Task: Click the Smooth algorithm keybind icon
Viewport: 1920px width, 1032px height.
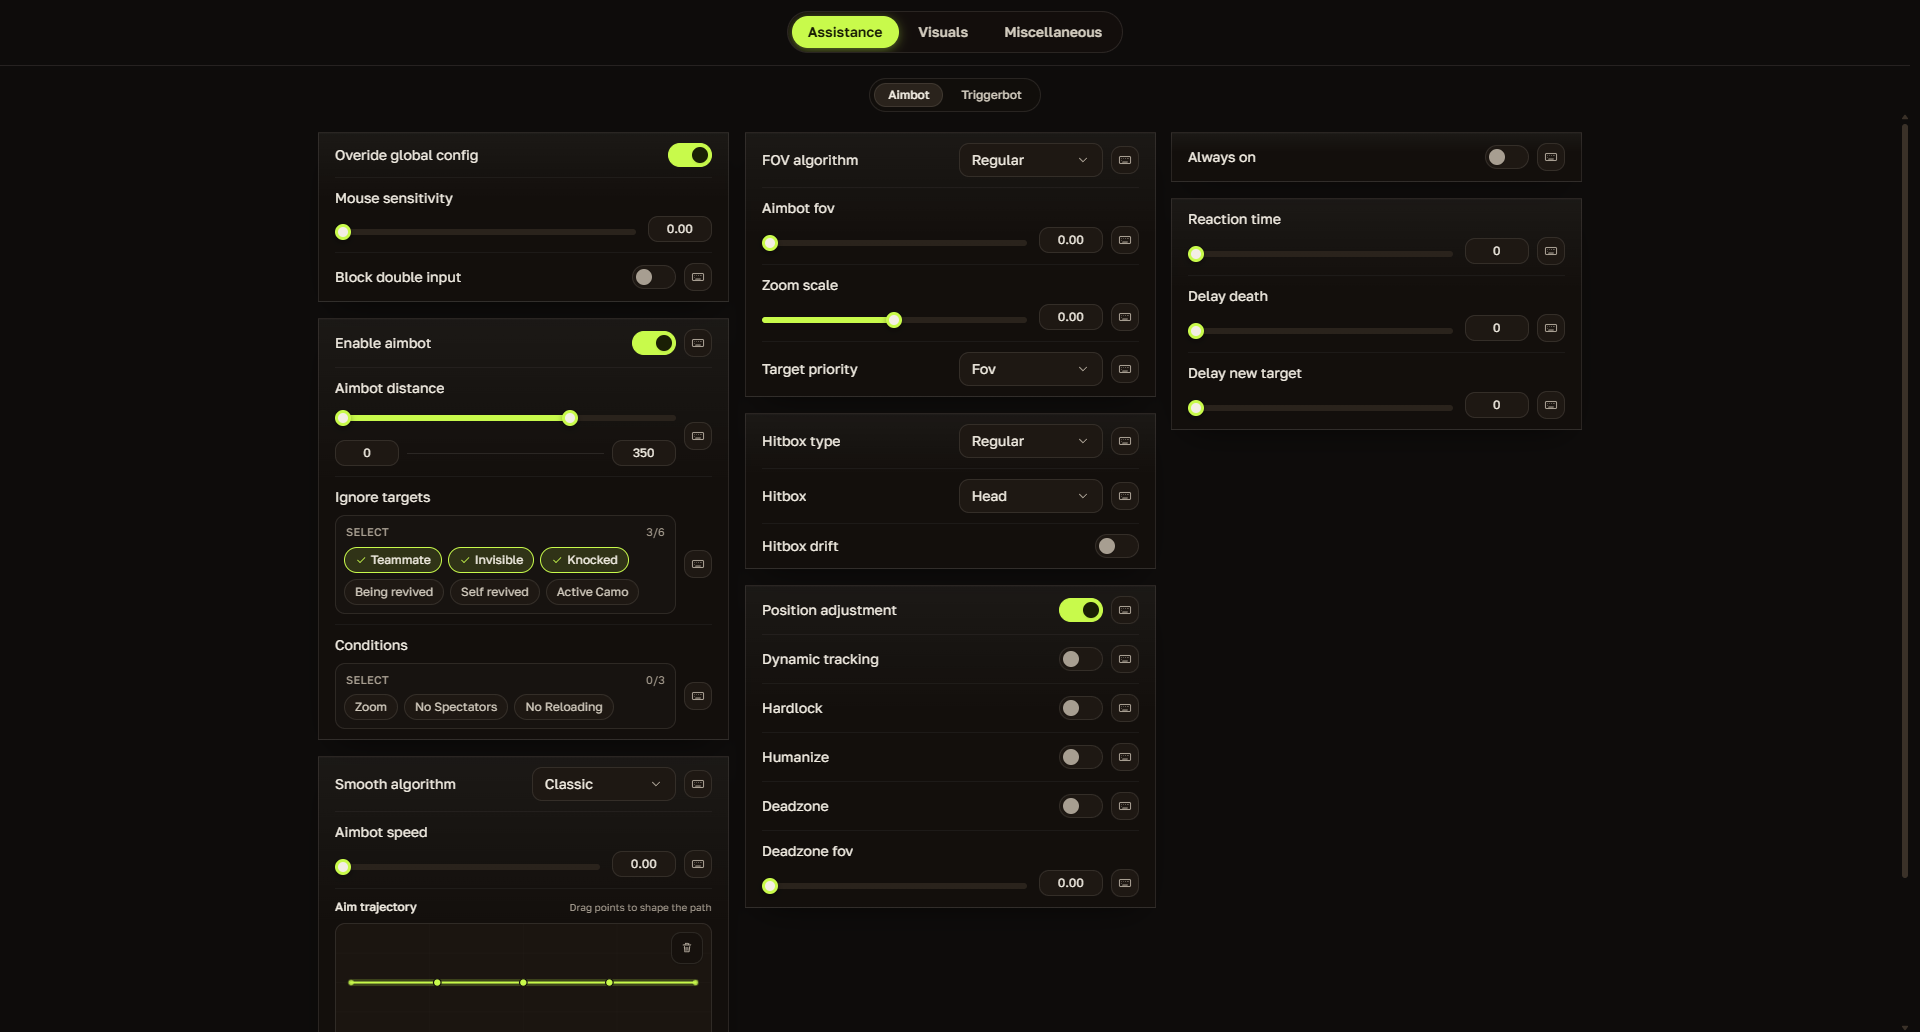Action: pos(698,784)
